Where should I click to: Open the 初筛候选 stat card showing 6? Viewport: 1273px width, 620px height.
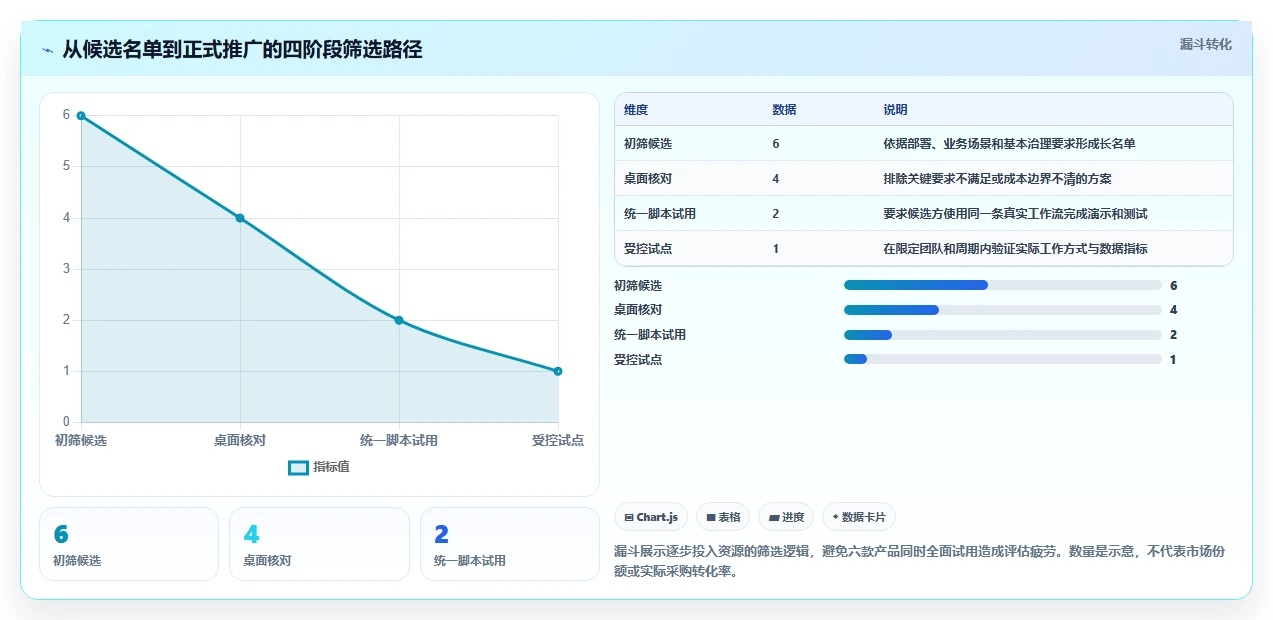tap(129, 544)
